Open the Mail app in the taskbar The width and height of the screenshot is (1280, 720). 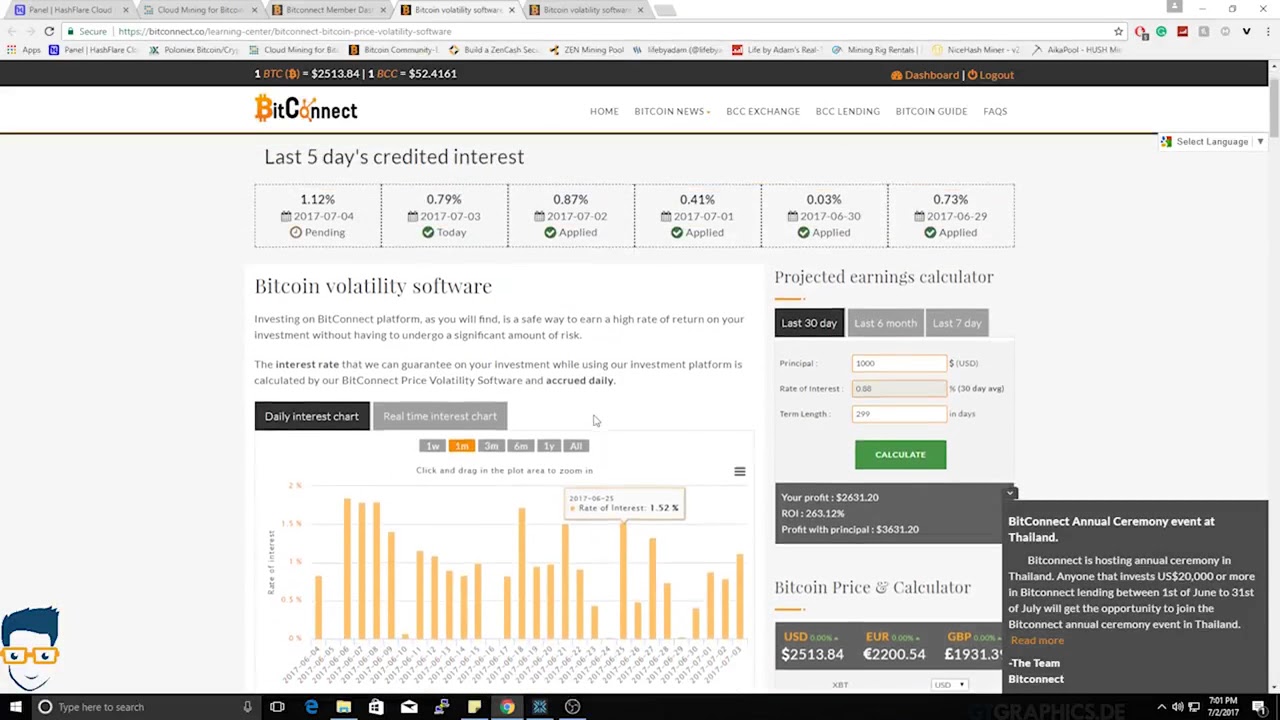pos(409,707)
